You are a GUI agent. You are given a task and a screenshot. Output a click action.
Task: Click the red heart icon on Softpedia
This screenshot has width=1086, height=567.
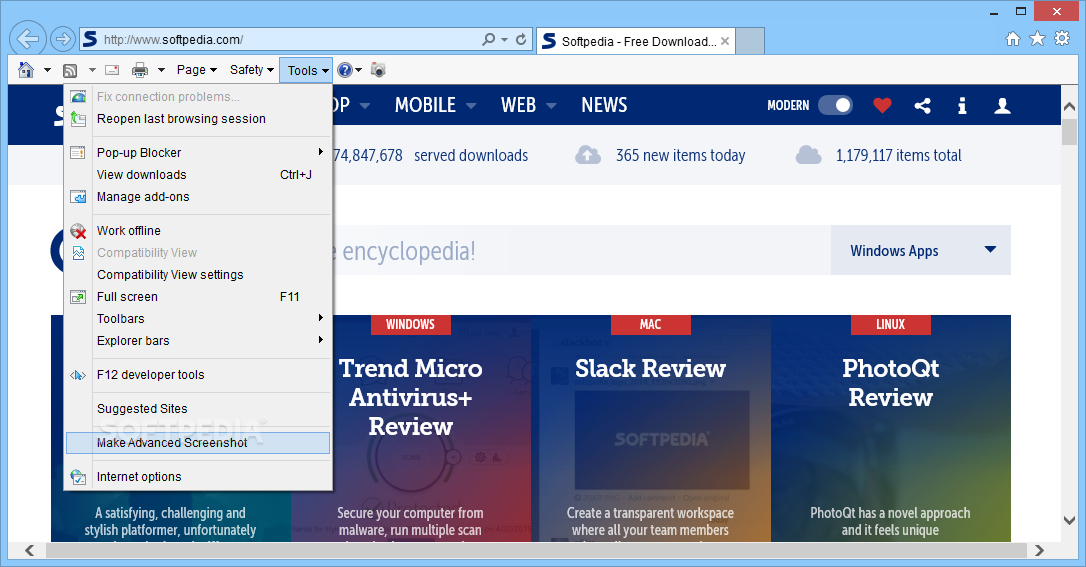(882, 105)
